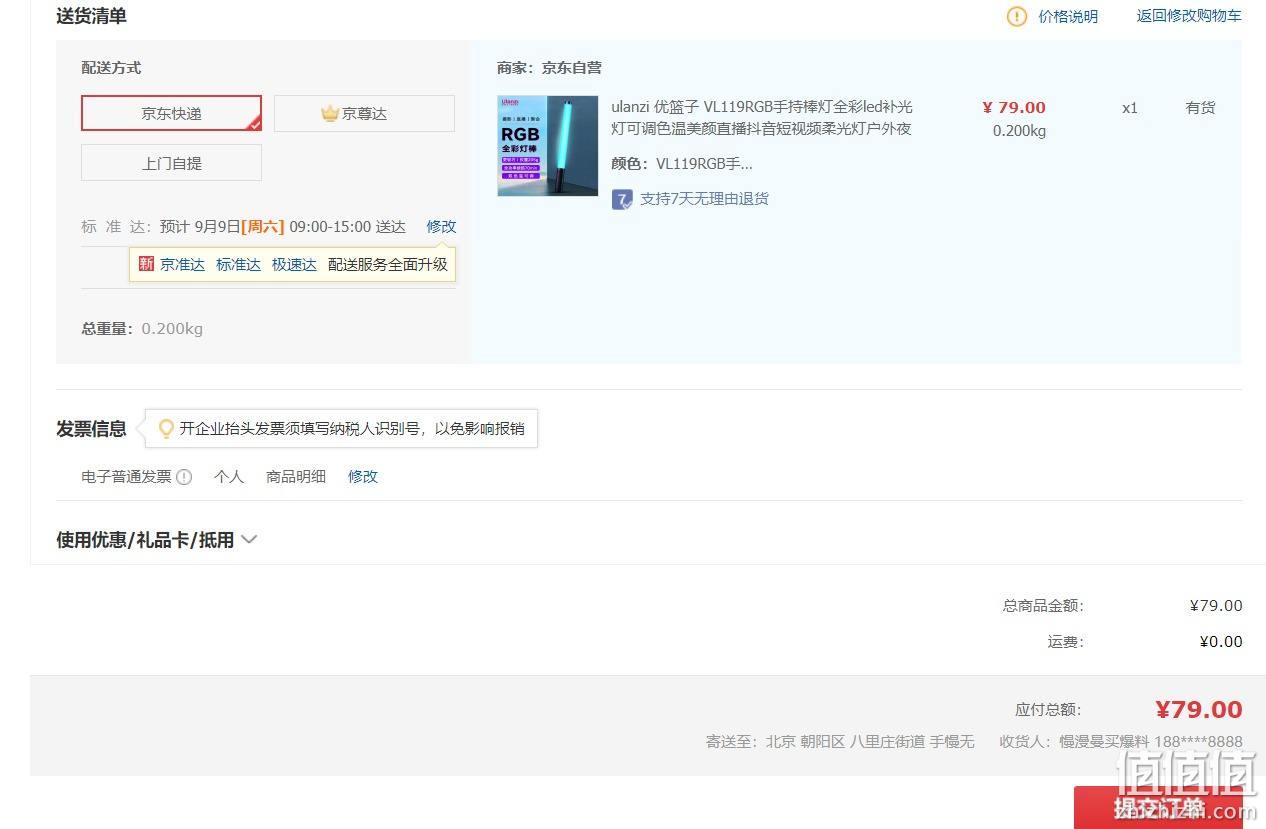Click 支持7天无理由退货 text

click(x=704, y=199)
